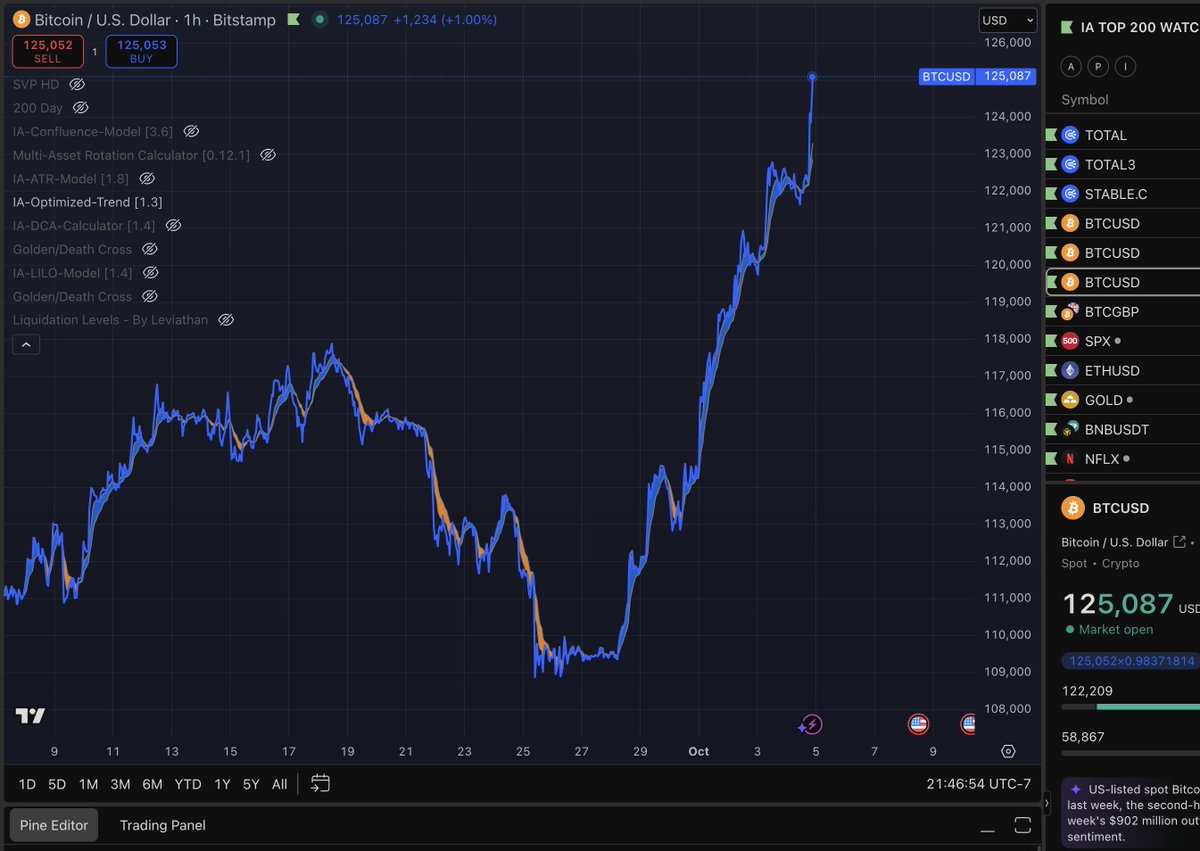Viewport: 1200px width, 851px height.
Task: Open the Trading Panel tab
Action: [x=162, y=825]
